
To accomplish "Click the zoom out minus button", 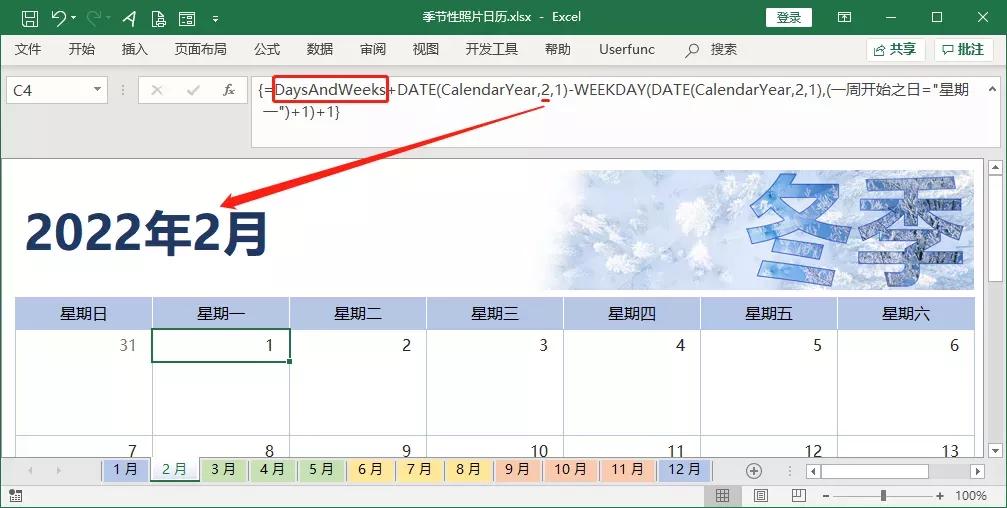I will point(826,496).
